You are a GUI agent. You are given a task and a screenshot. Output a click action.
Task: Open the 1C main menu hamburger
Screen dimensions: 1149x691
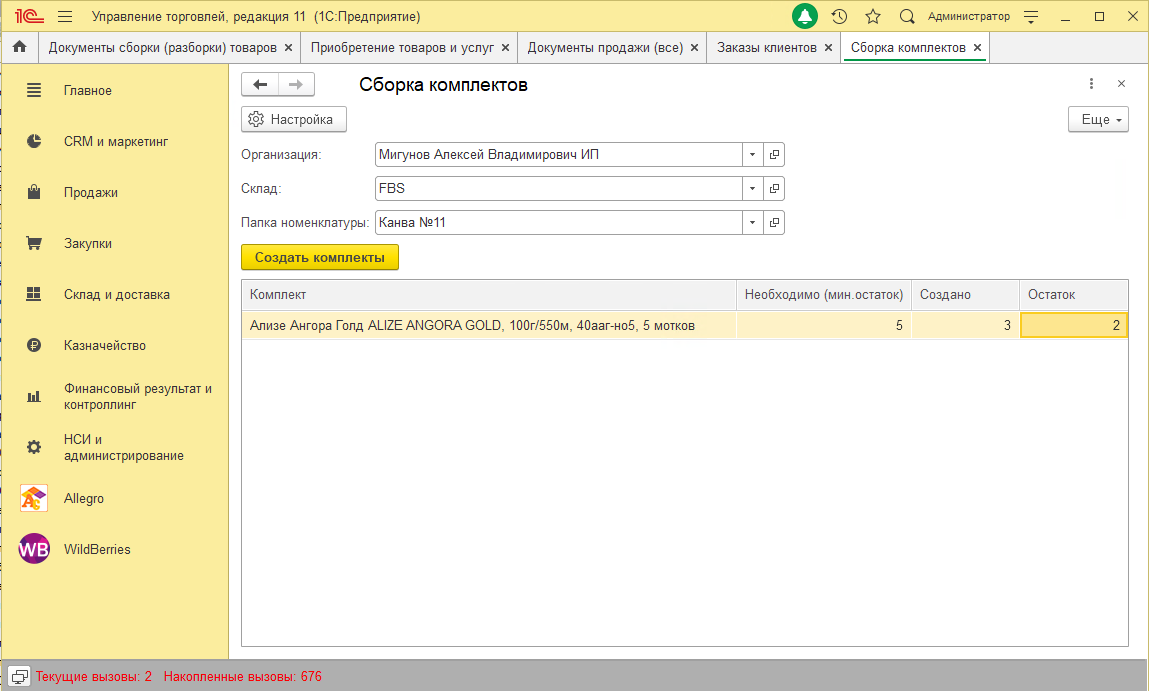pyautogui.click(x=65, y=16)
